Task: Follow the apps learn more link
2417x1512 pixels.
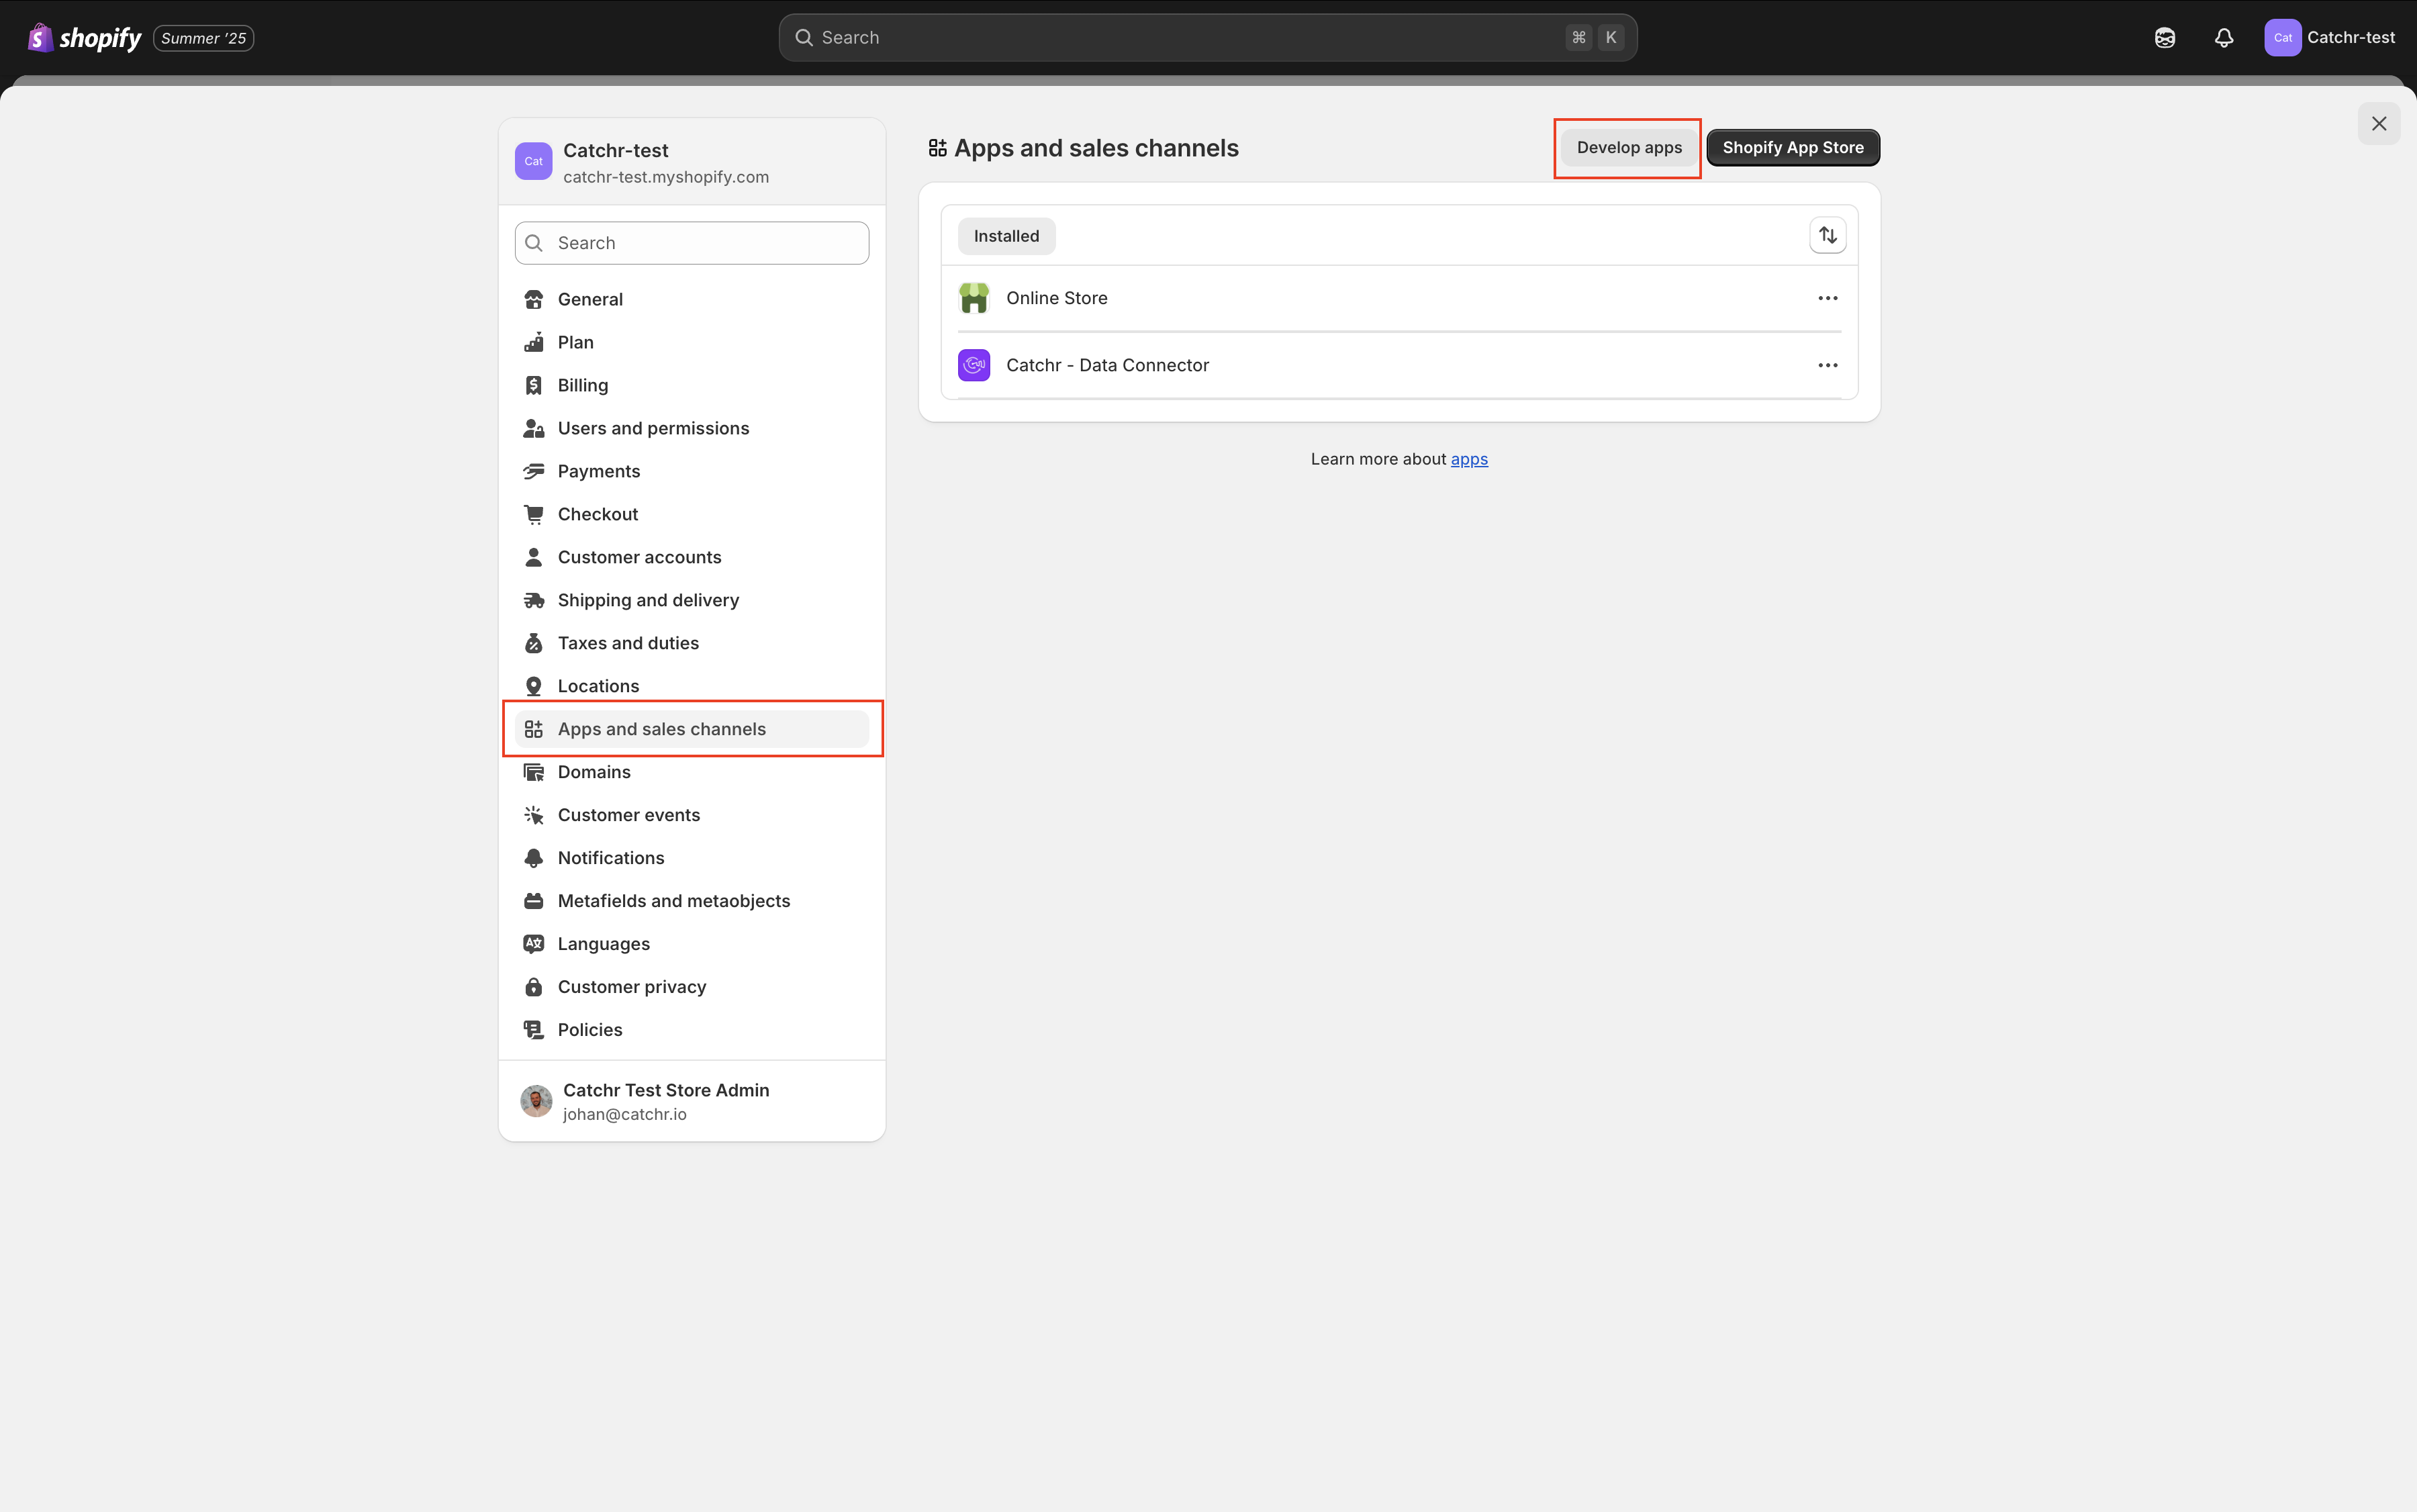Action: (x=1469, y=459)
